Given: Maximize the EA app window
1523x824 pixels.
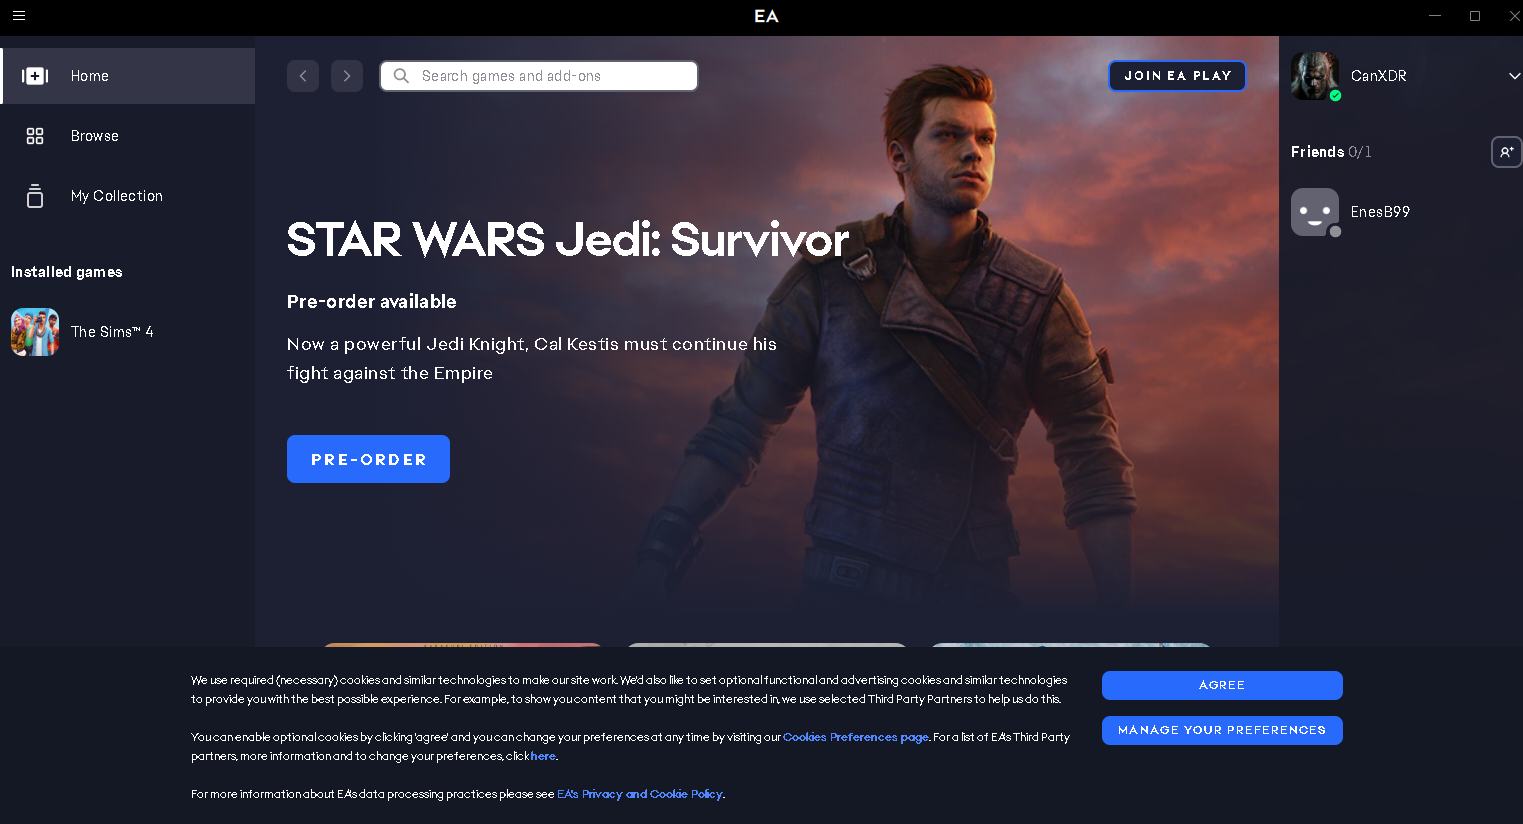Looking at the screenshot, I should click(1475, 16).
